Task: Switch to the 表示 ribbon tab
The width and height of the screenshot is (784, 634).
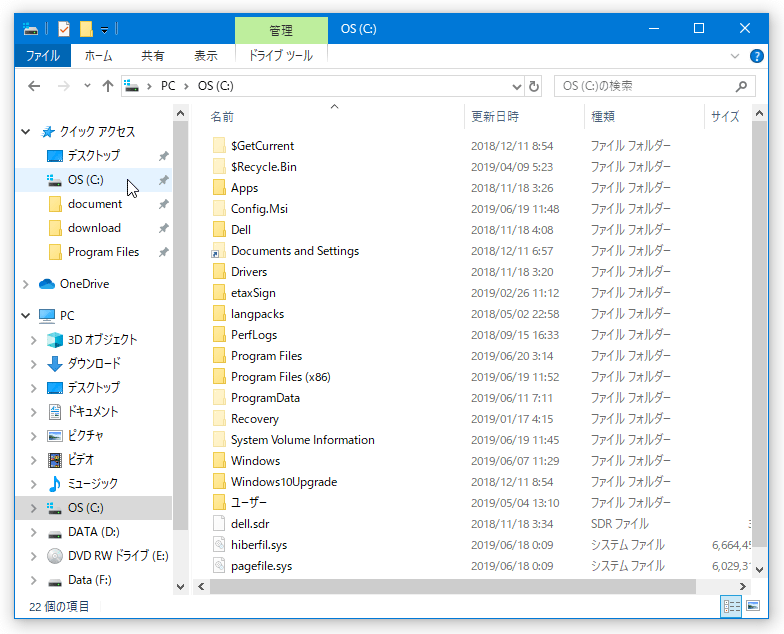Action: coord(206,56)
